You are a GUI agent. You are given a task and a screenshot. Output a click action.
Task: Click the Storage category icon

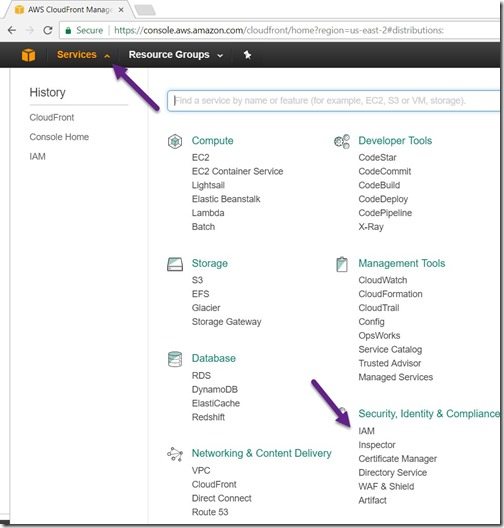coord(175,264)
